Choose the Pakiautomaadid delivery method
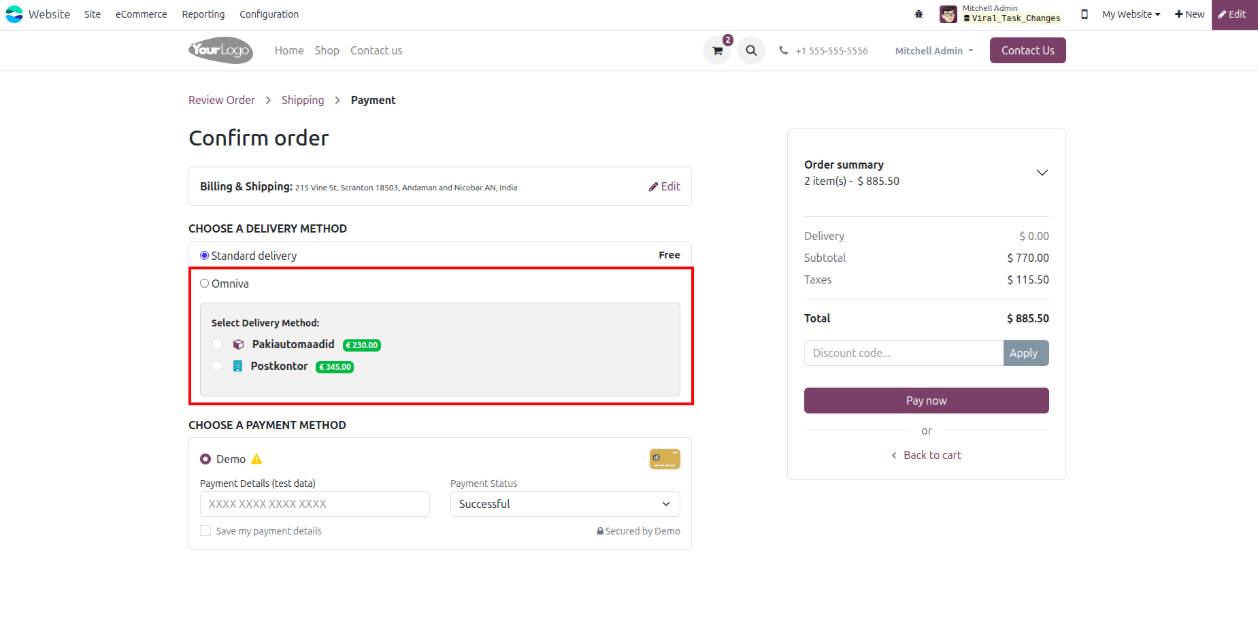The width and height of the screenshot is (1258, 629). [x=217, y=344]
